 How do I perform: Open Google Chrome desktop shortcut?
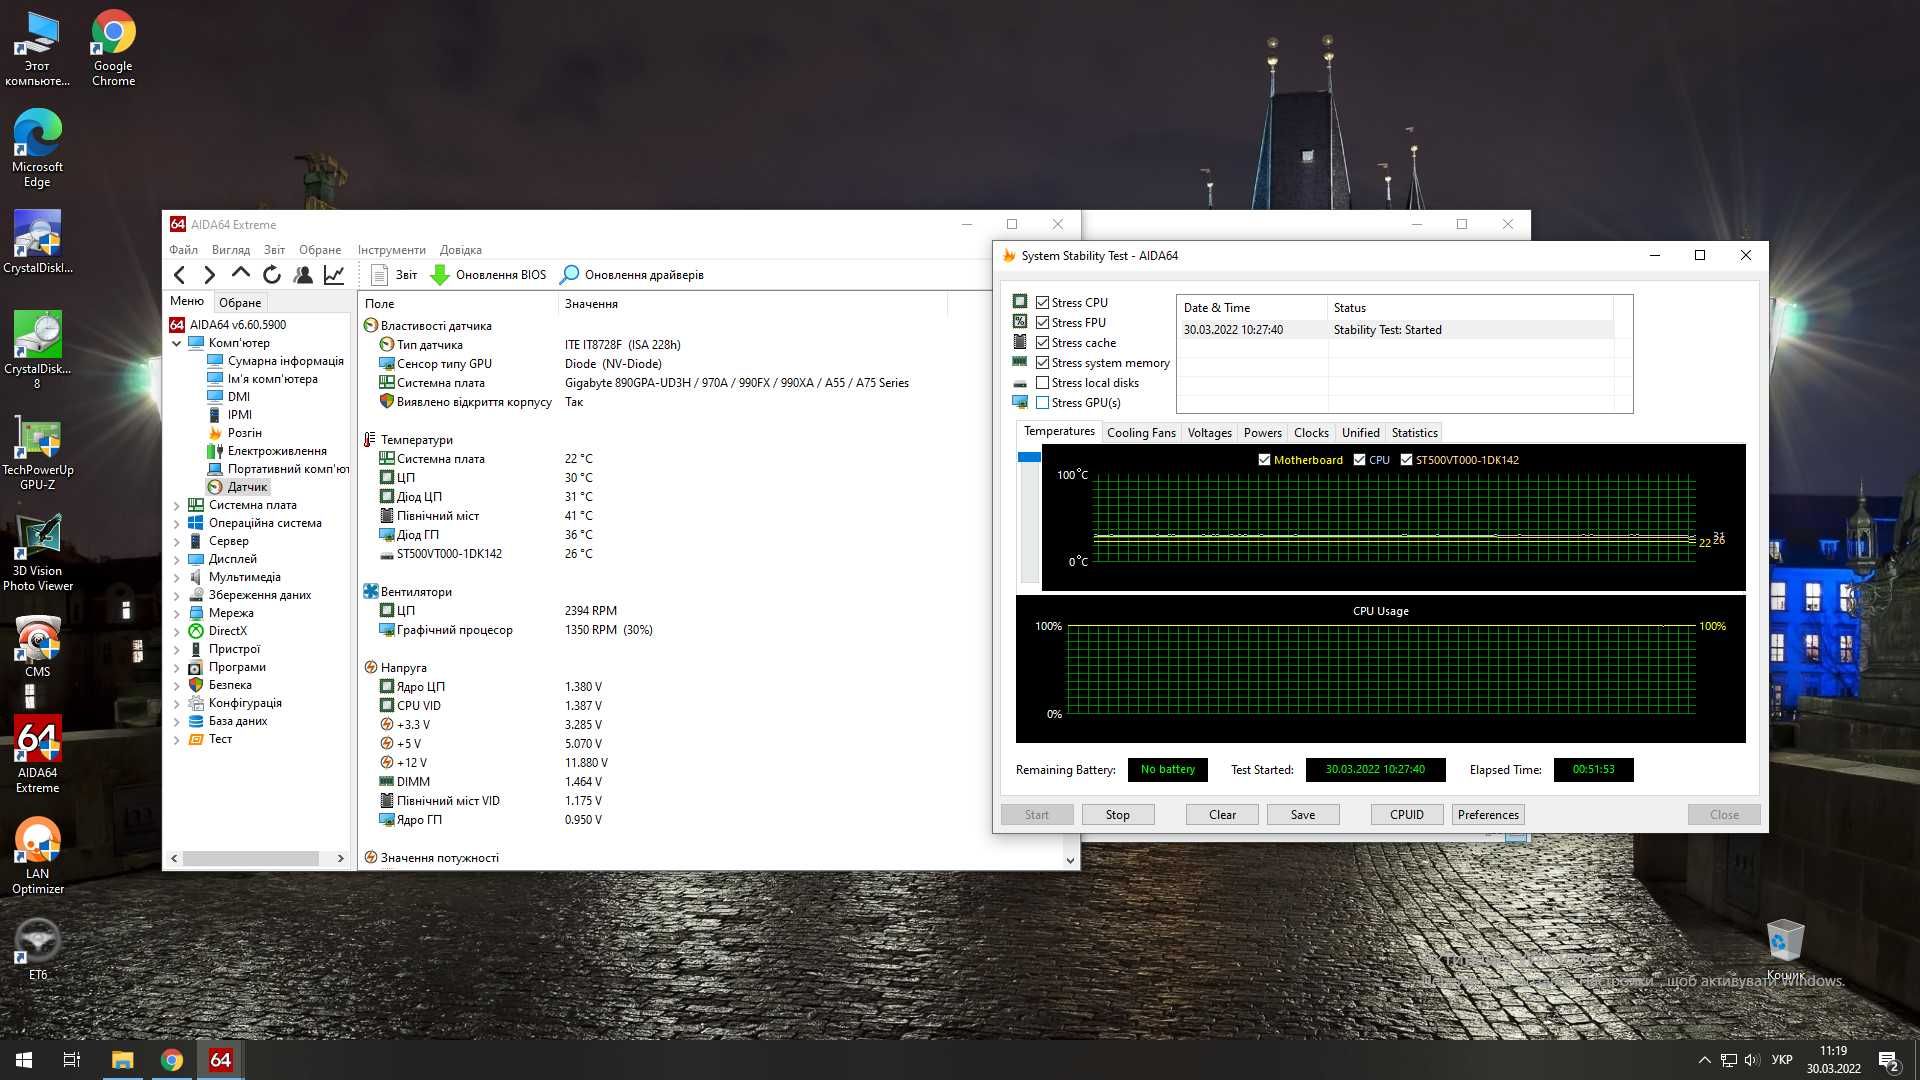[x=113, y=48]
